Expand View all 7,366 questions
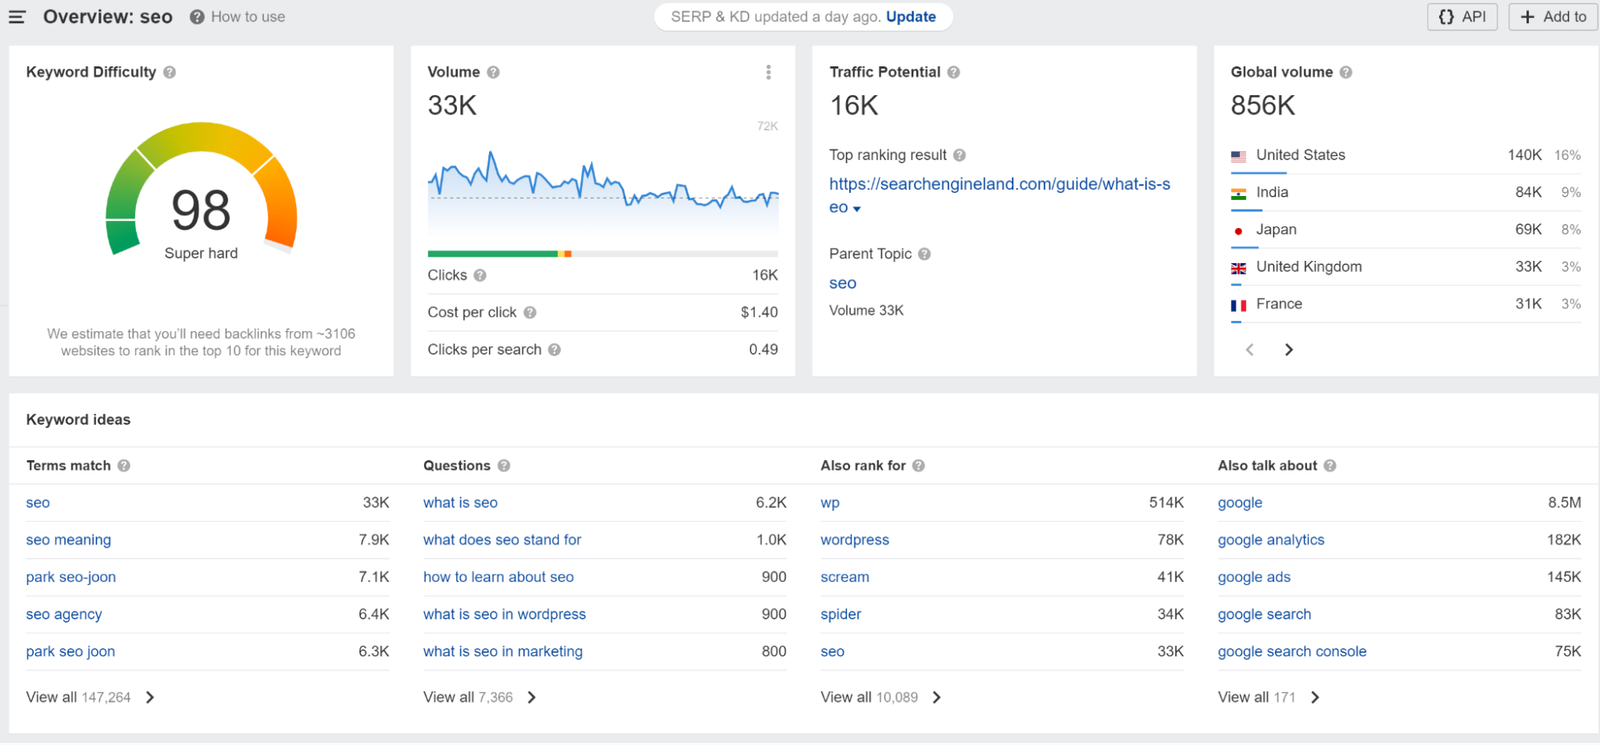 [480, 697]
